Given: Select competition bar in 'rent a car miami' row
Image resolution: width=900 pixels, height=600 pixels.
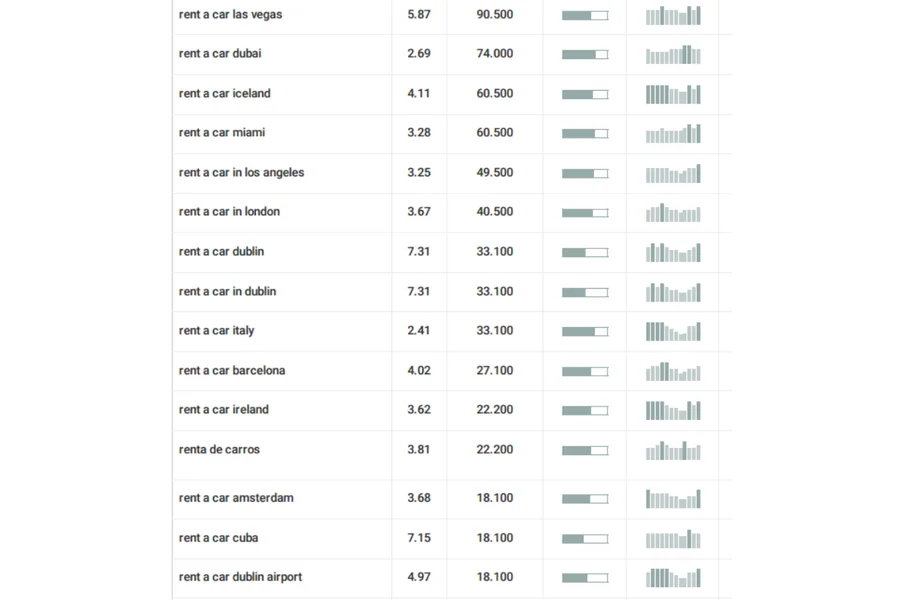Looking at the screenshot, I should click(x=585, y=134).
